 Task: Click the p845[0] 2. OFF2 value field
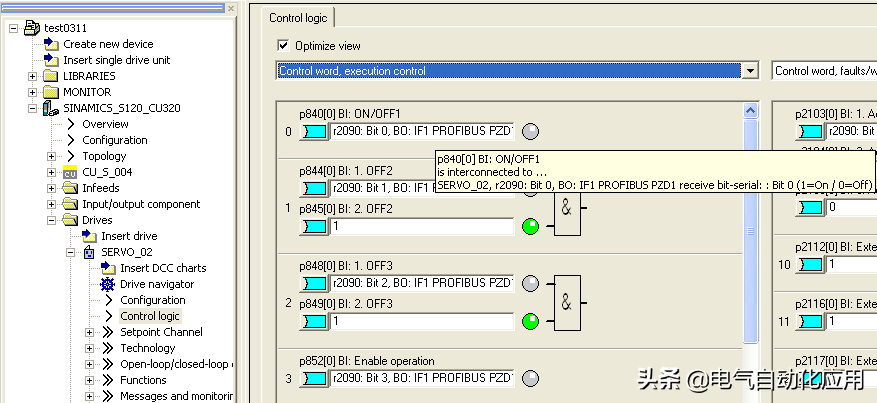tap(421, 226)
